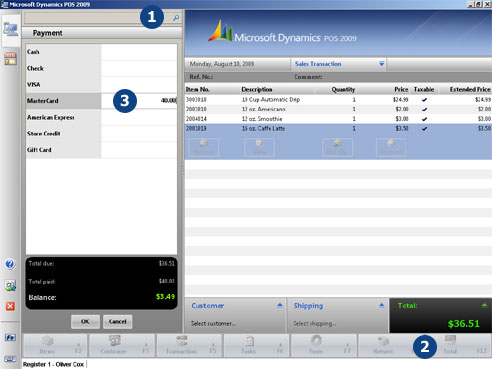
Task: Sort by Quantity column header
Action: pos(343,89)
